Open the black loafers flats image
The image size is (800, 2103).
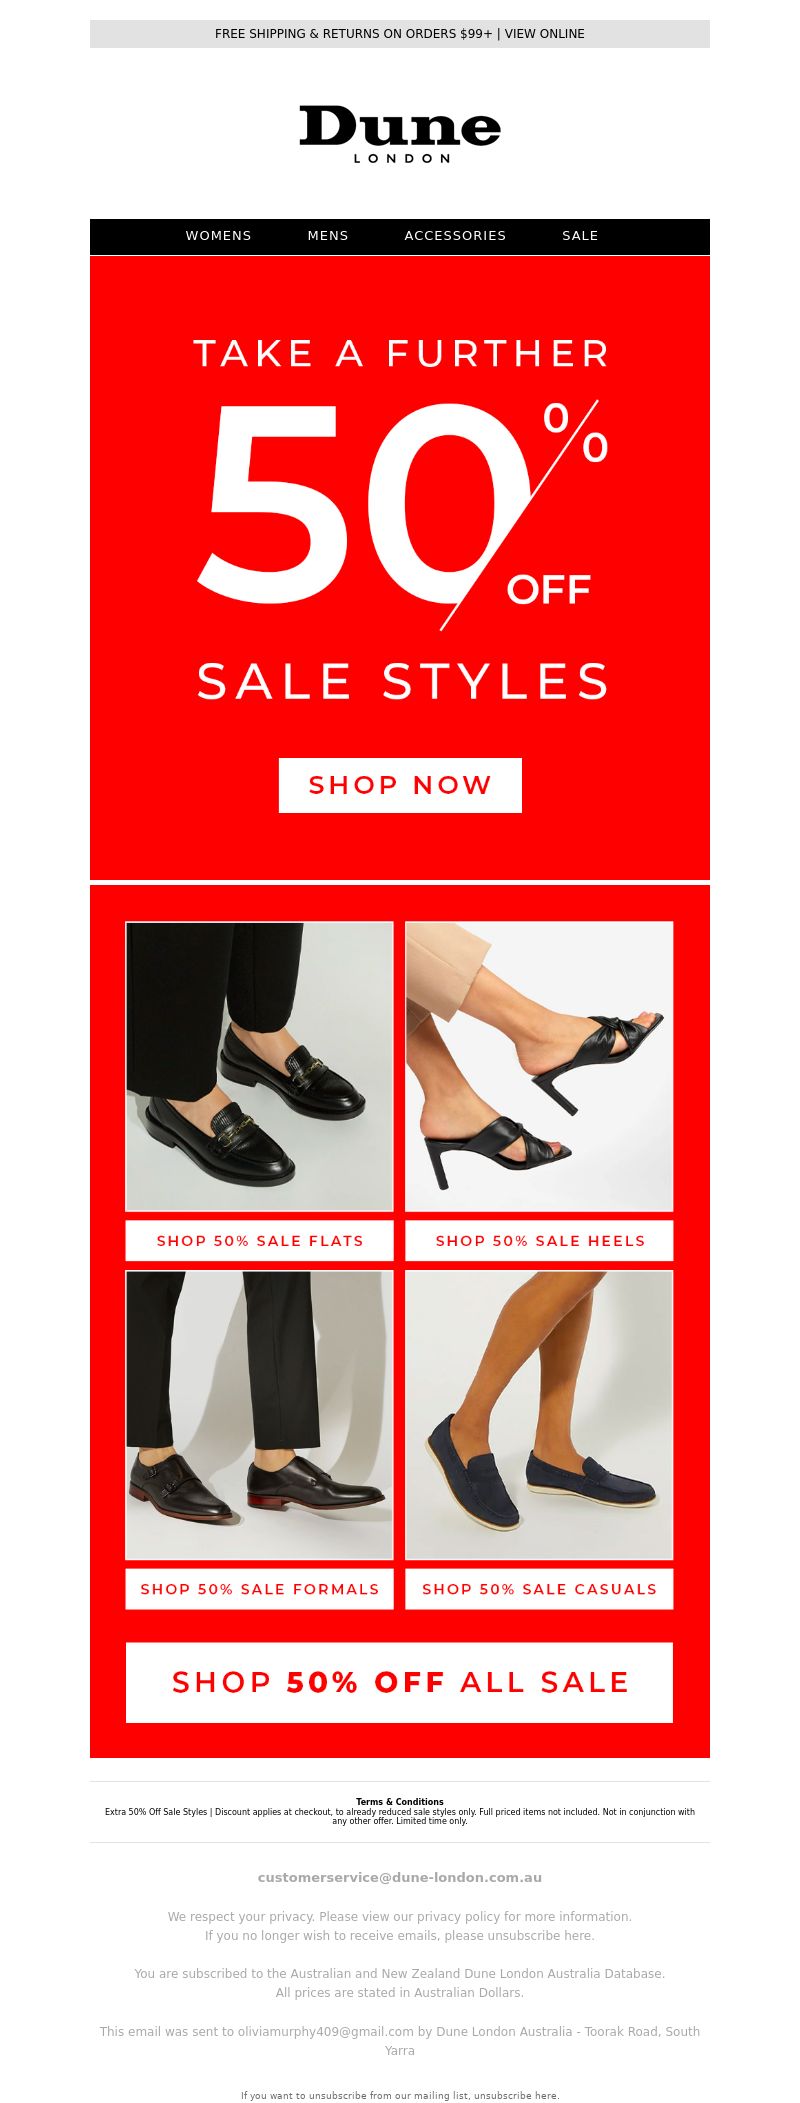(x=259, y=1066)
